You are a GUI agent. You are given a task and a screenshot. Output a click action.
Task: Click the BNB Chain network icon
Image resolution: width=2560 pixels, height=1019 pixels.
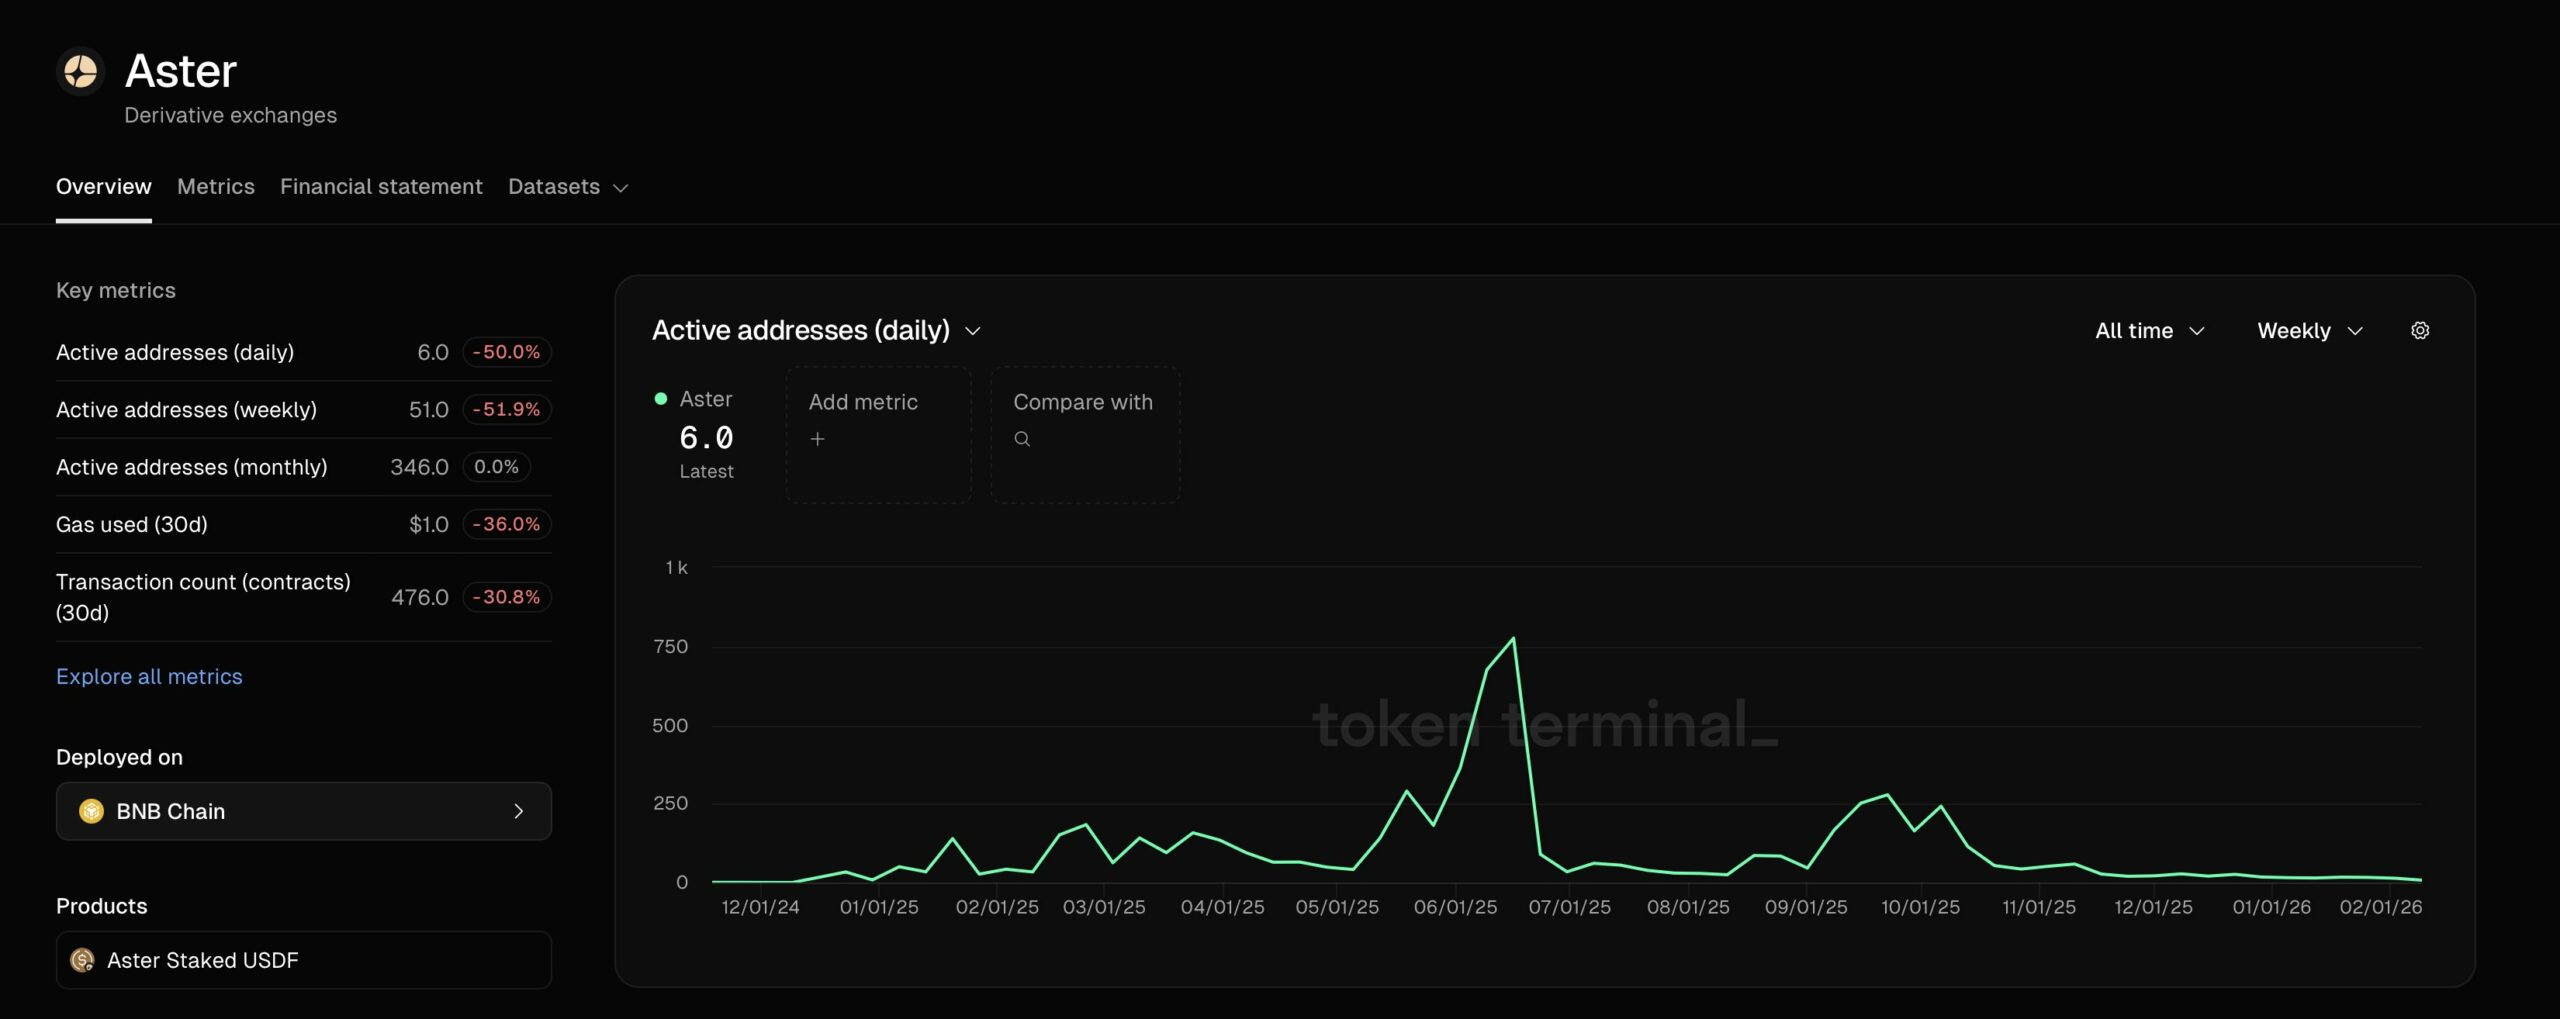[x=94, y=811]
